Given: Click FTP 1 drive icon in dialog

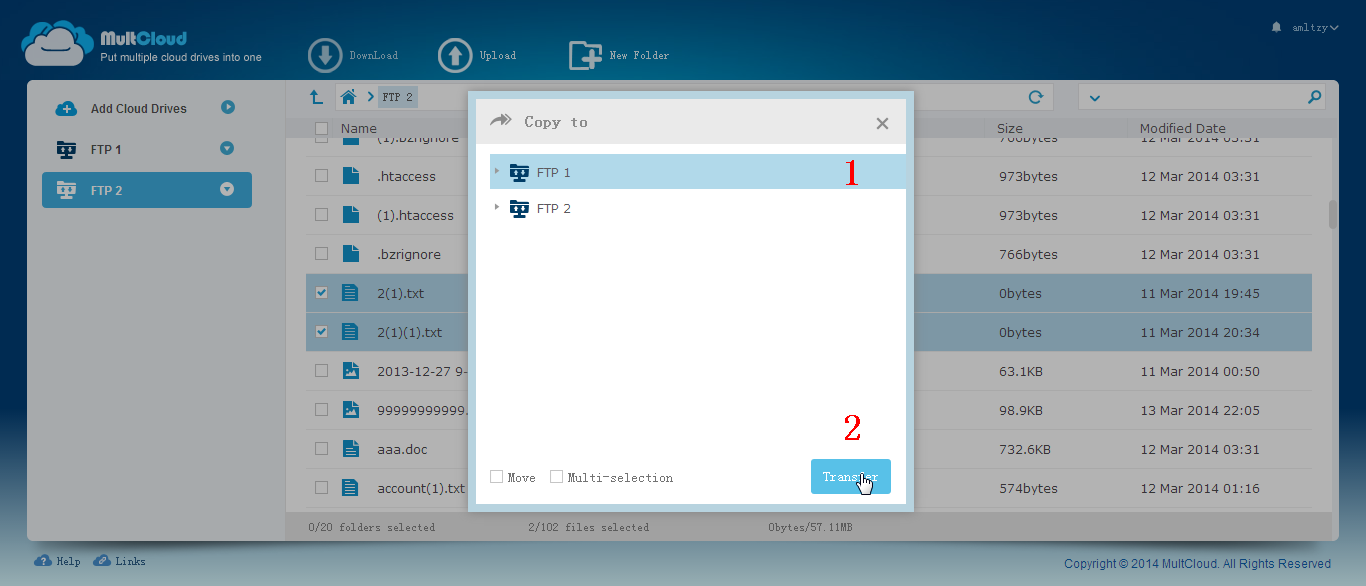Looking at the screenshot, I should point(519,172).
